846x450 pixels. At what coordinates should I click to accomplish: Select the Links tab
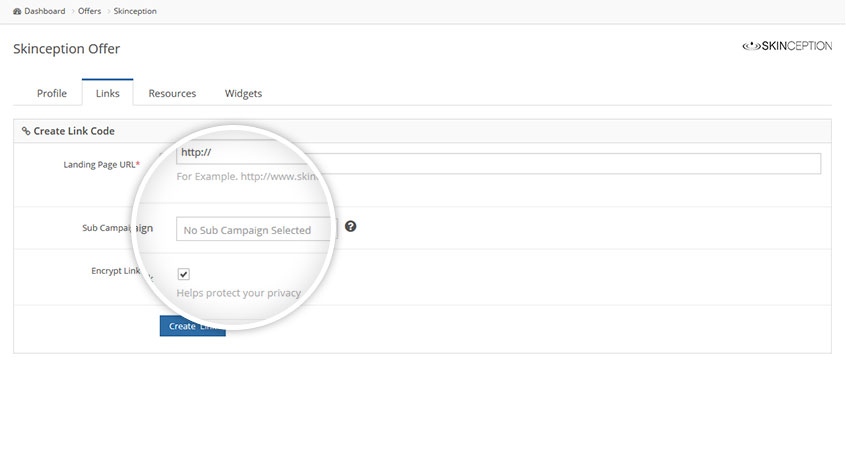click(x=108, y=94)
